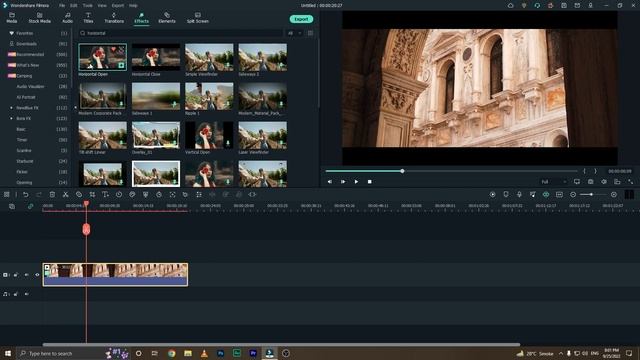Open the color palette tool

click(132, 195)
